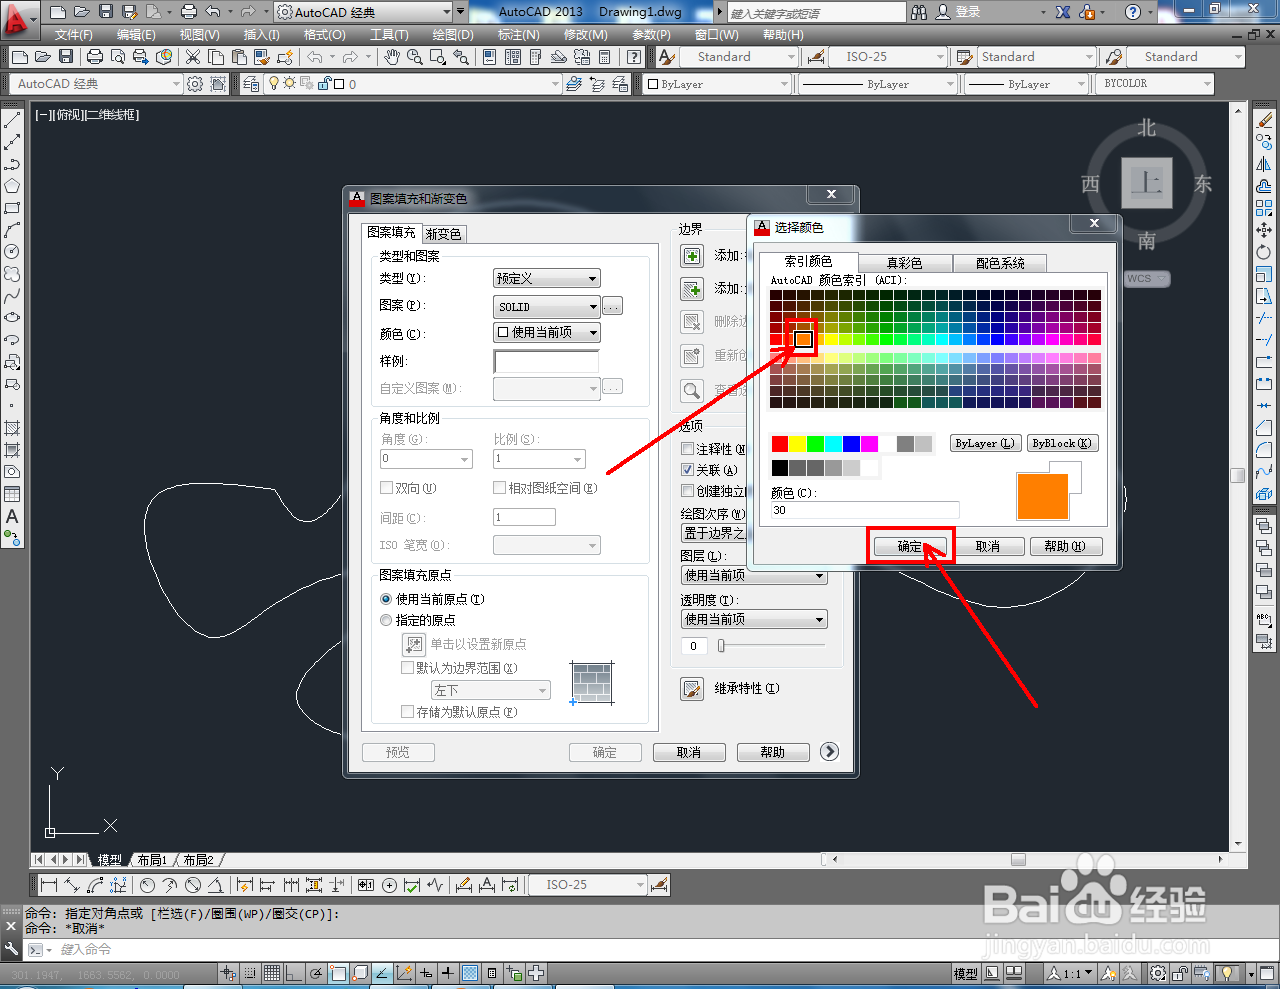The width and height of the screenshot is (1280, 989).
Task: Select the 指定的原点 radio button
Action: click(x=386, y=620)
